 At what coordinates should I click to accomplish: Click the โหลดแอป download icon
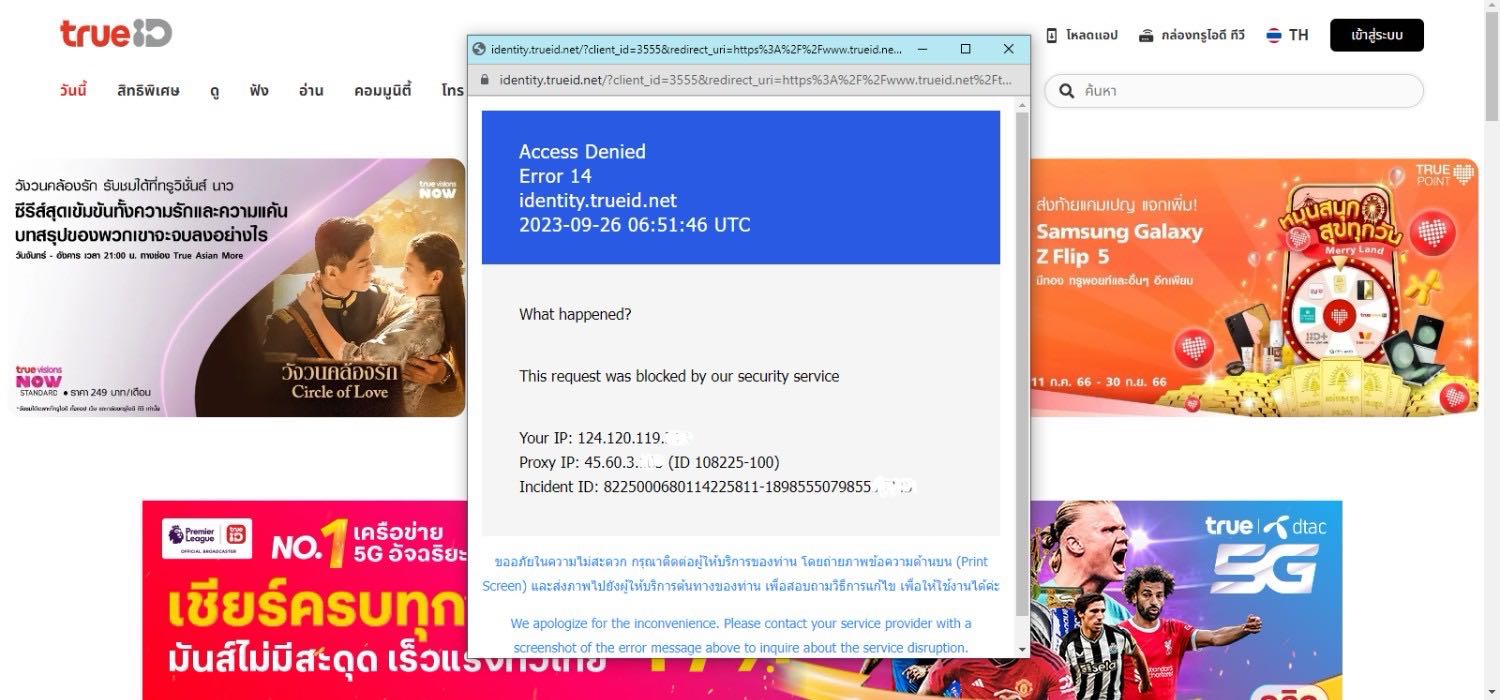click(x=1052, y=35)
